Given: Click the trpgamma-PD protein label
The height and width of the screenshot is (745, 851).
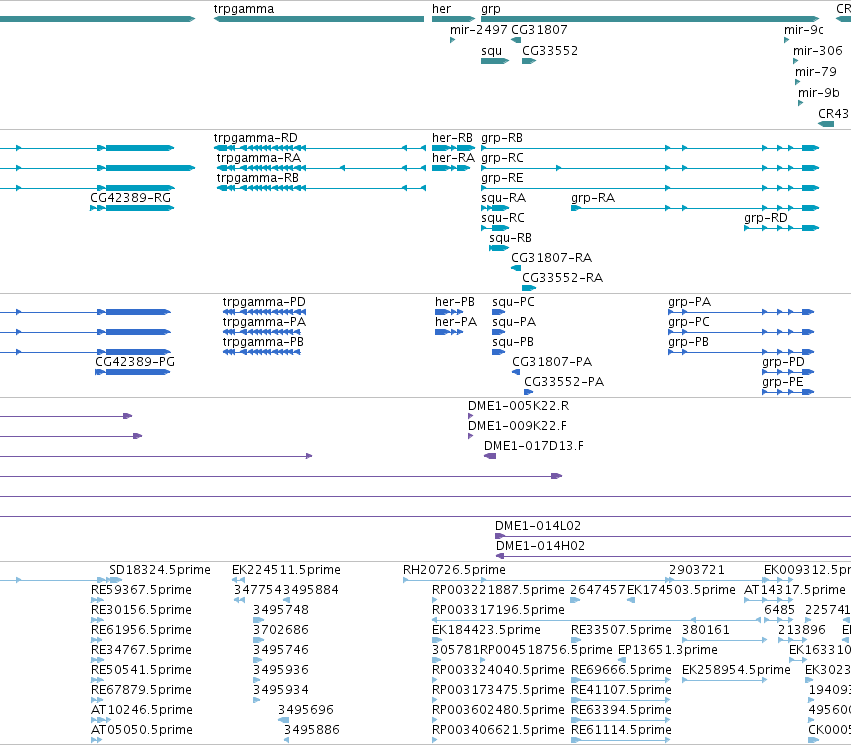Looking at the screenshot, I should [264, 302].
